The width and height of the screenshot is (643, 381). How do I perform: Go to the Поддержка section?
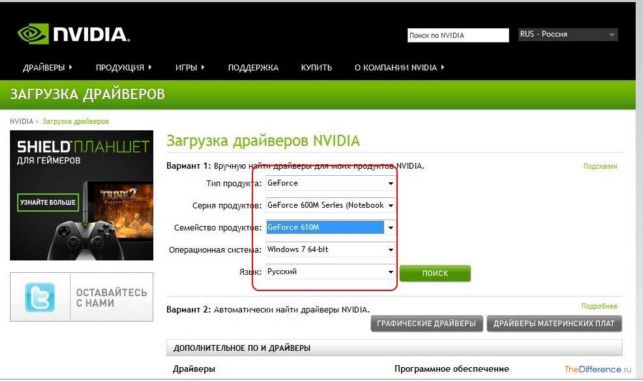pos(253,67)
